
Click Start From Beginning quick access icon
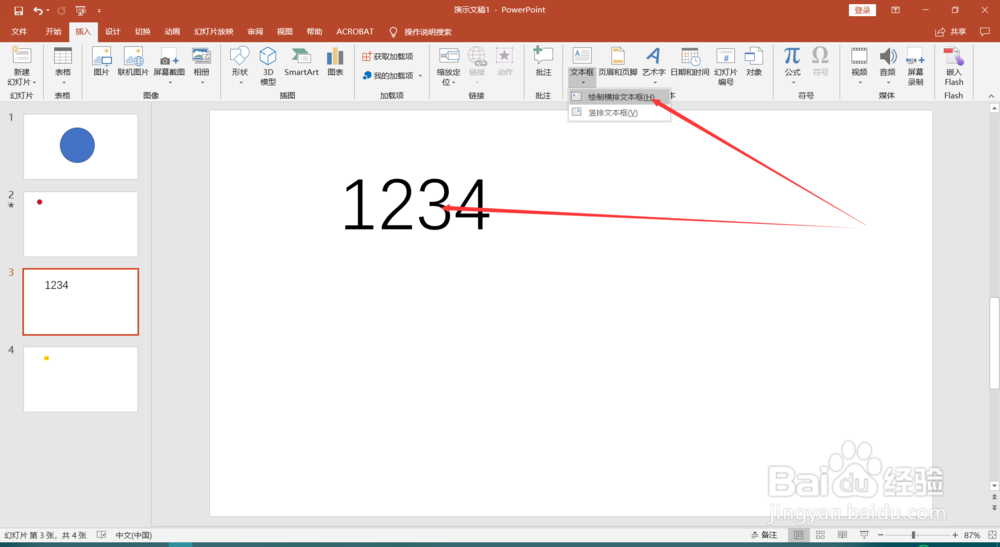click(x=81, y=10)
